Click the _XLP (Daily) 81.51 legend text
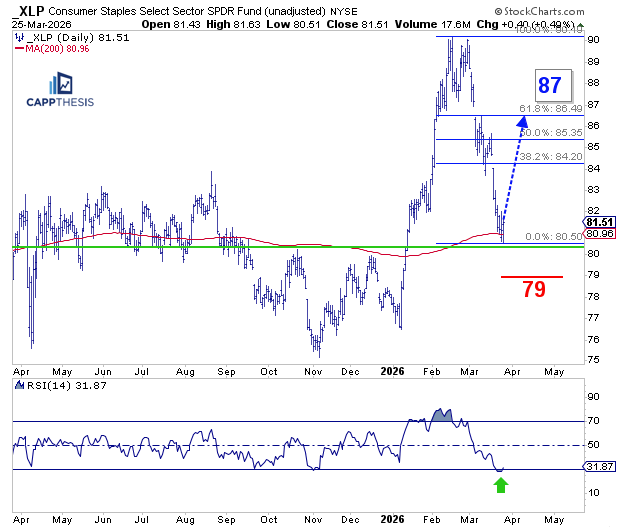The height and width of the screenshot is (529, 625). click(78, 38)
